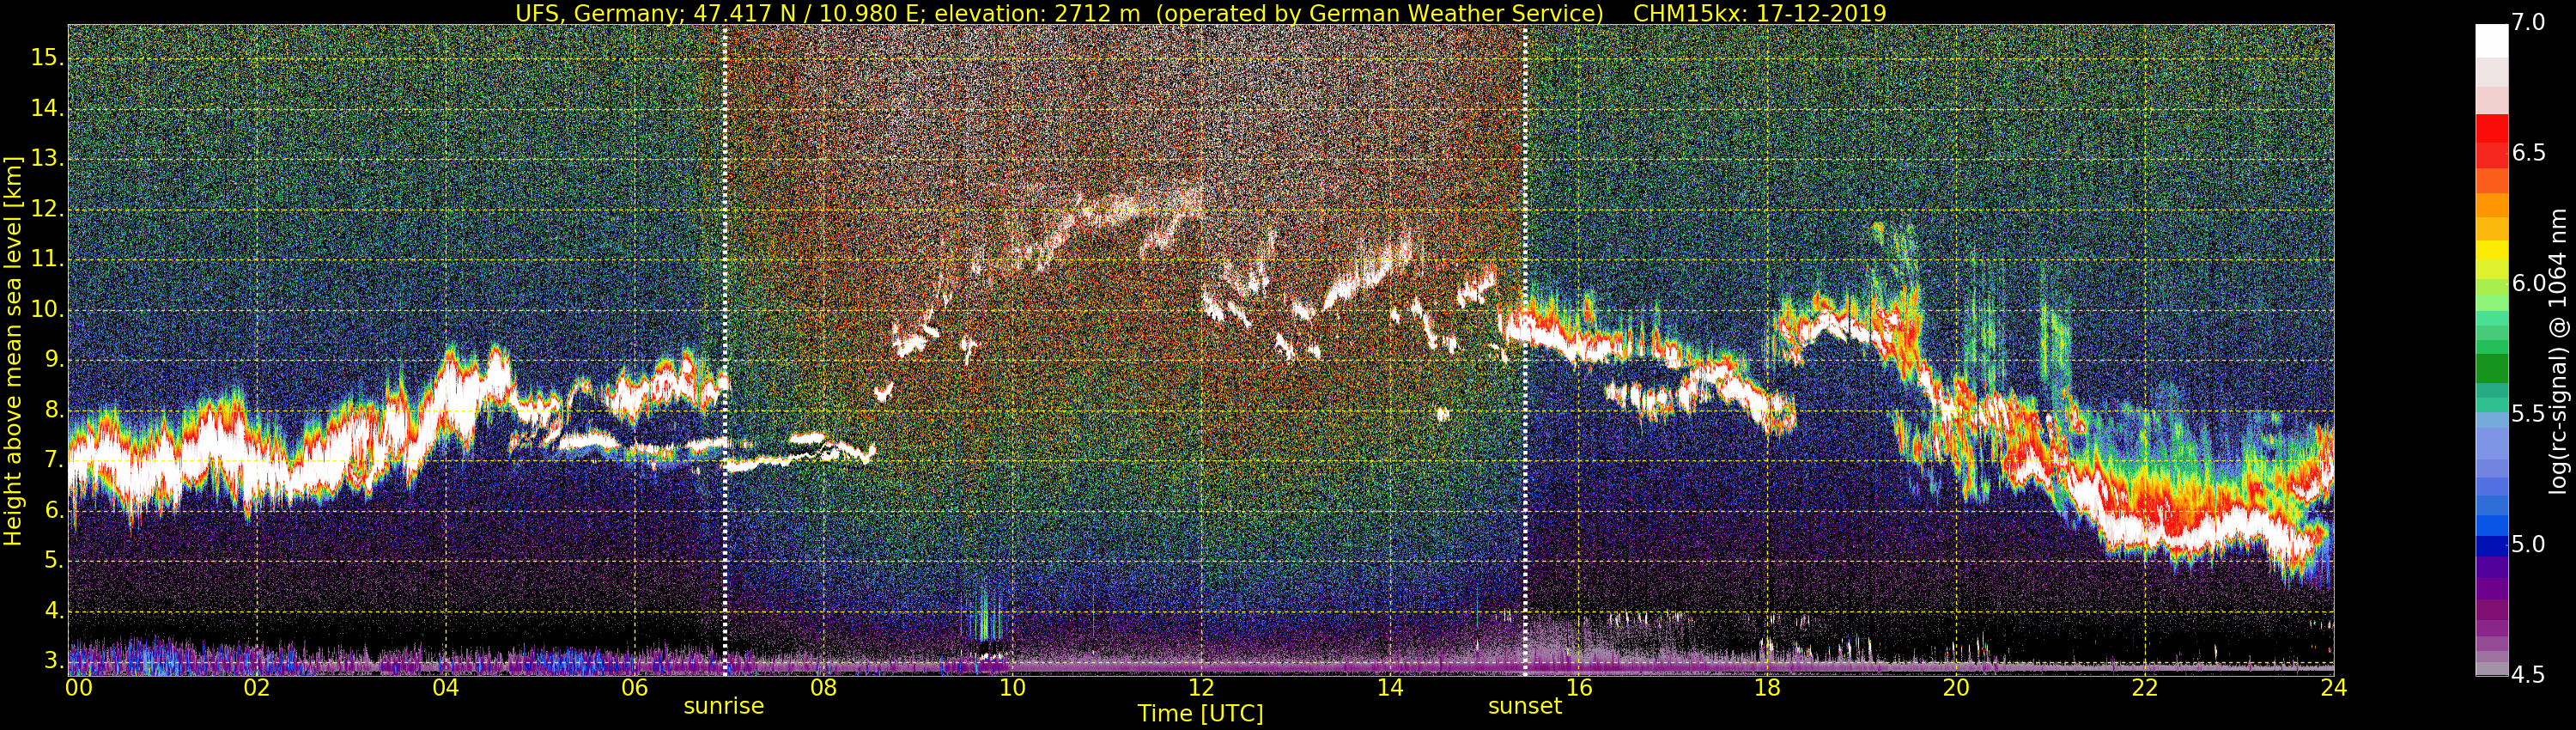Image resolution: width=2576 pixels, height=730 pixels.
Task: Click the 7.0 value on the colorbar
Action: 2529,22
